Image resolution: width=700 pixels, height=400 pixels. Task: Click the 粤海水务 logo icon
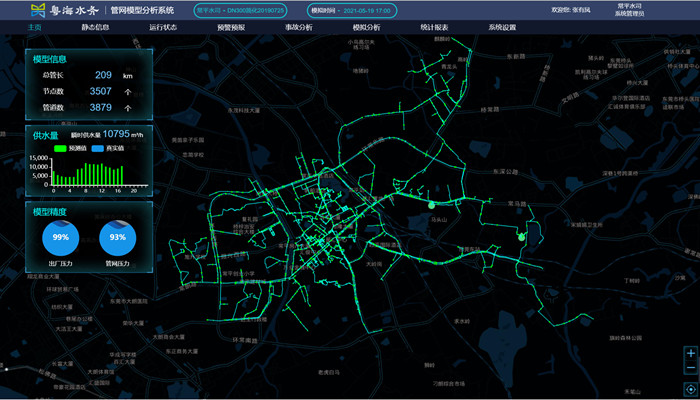pos(39,10)
